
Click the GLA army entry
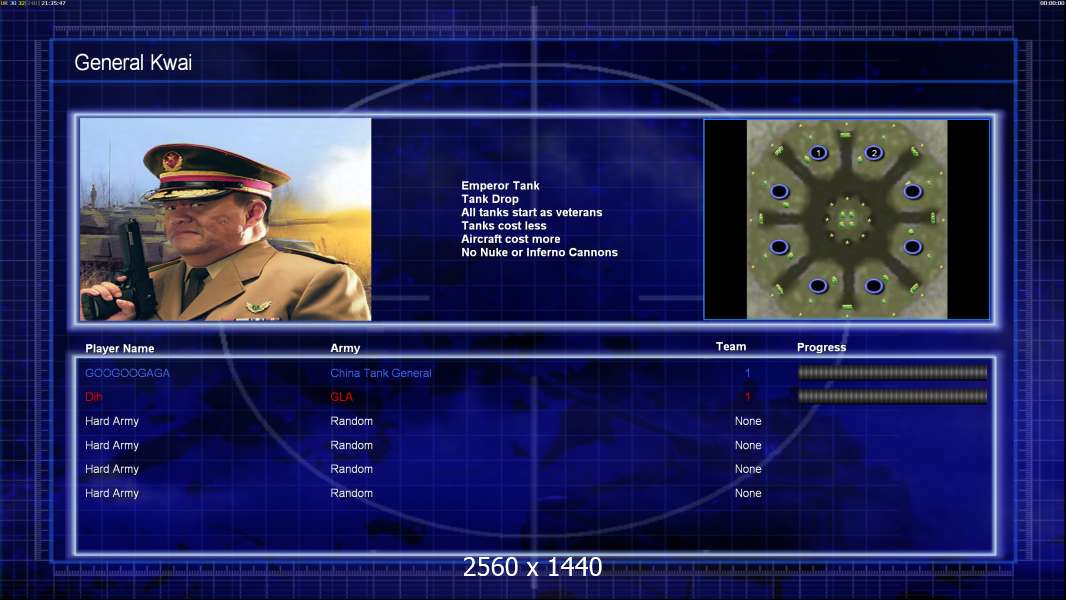tap(341, 397)
